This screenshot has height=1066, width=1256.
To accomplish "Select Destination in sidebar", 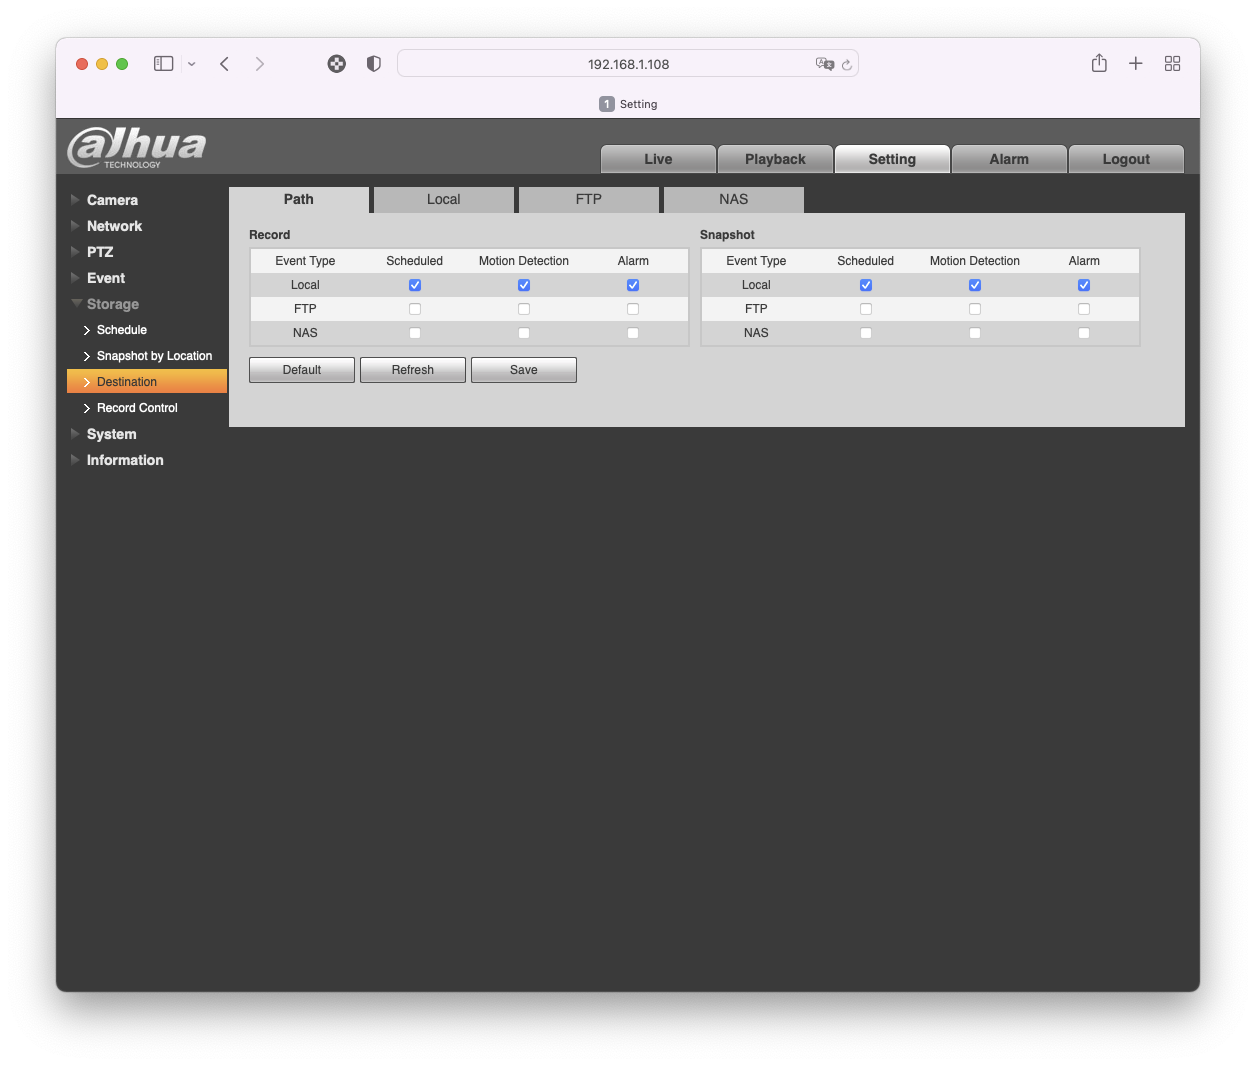I will (x=147, y=382).
